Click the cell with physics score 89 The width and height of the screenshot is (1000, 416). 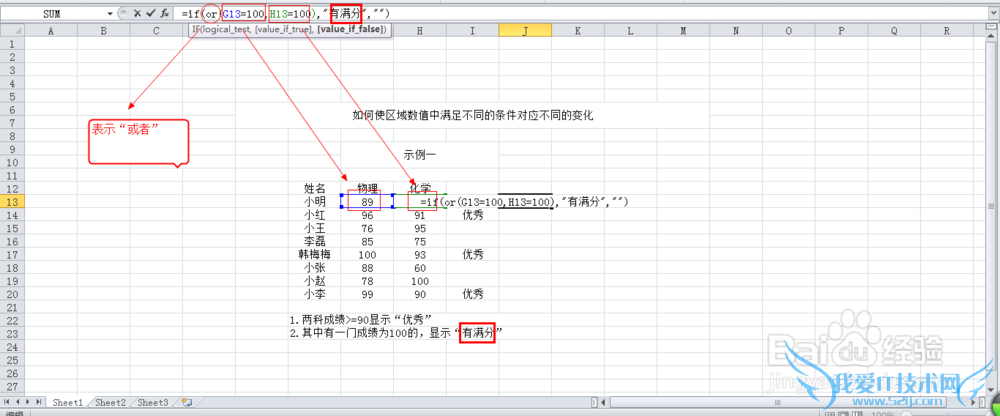click(x=367, y=202)
